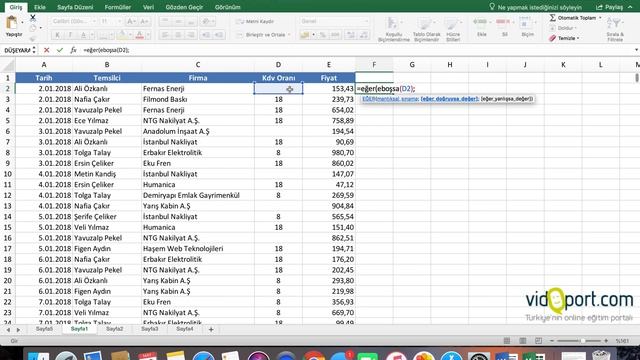Click the EĞER link in the function tooltip

coord(369,99)
